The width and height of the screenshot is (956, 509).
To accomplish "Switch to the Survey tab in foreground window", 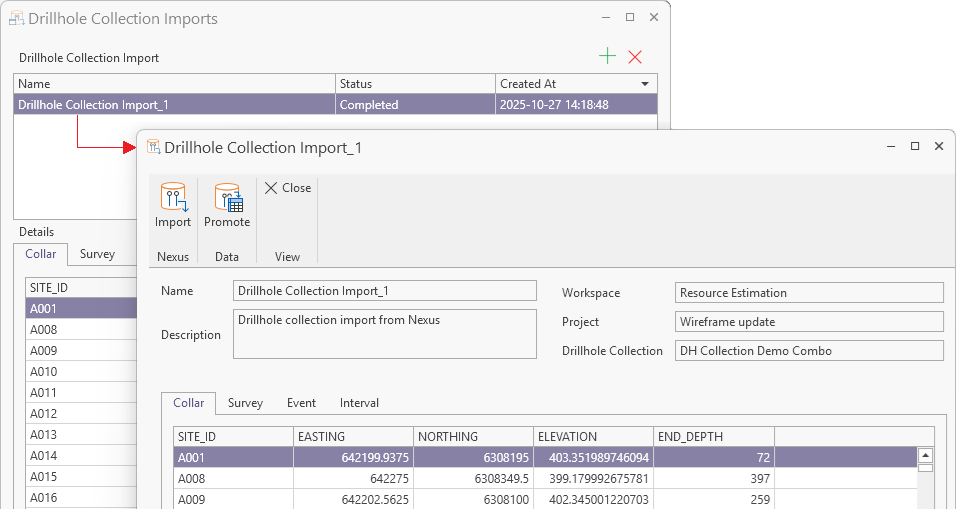I will [x=245, y=403].
